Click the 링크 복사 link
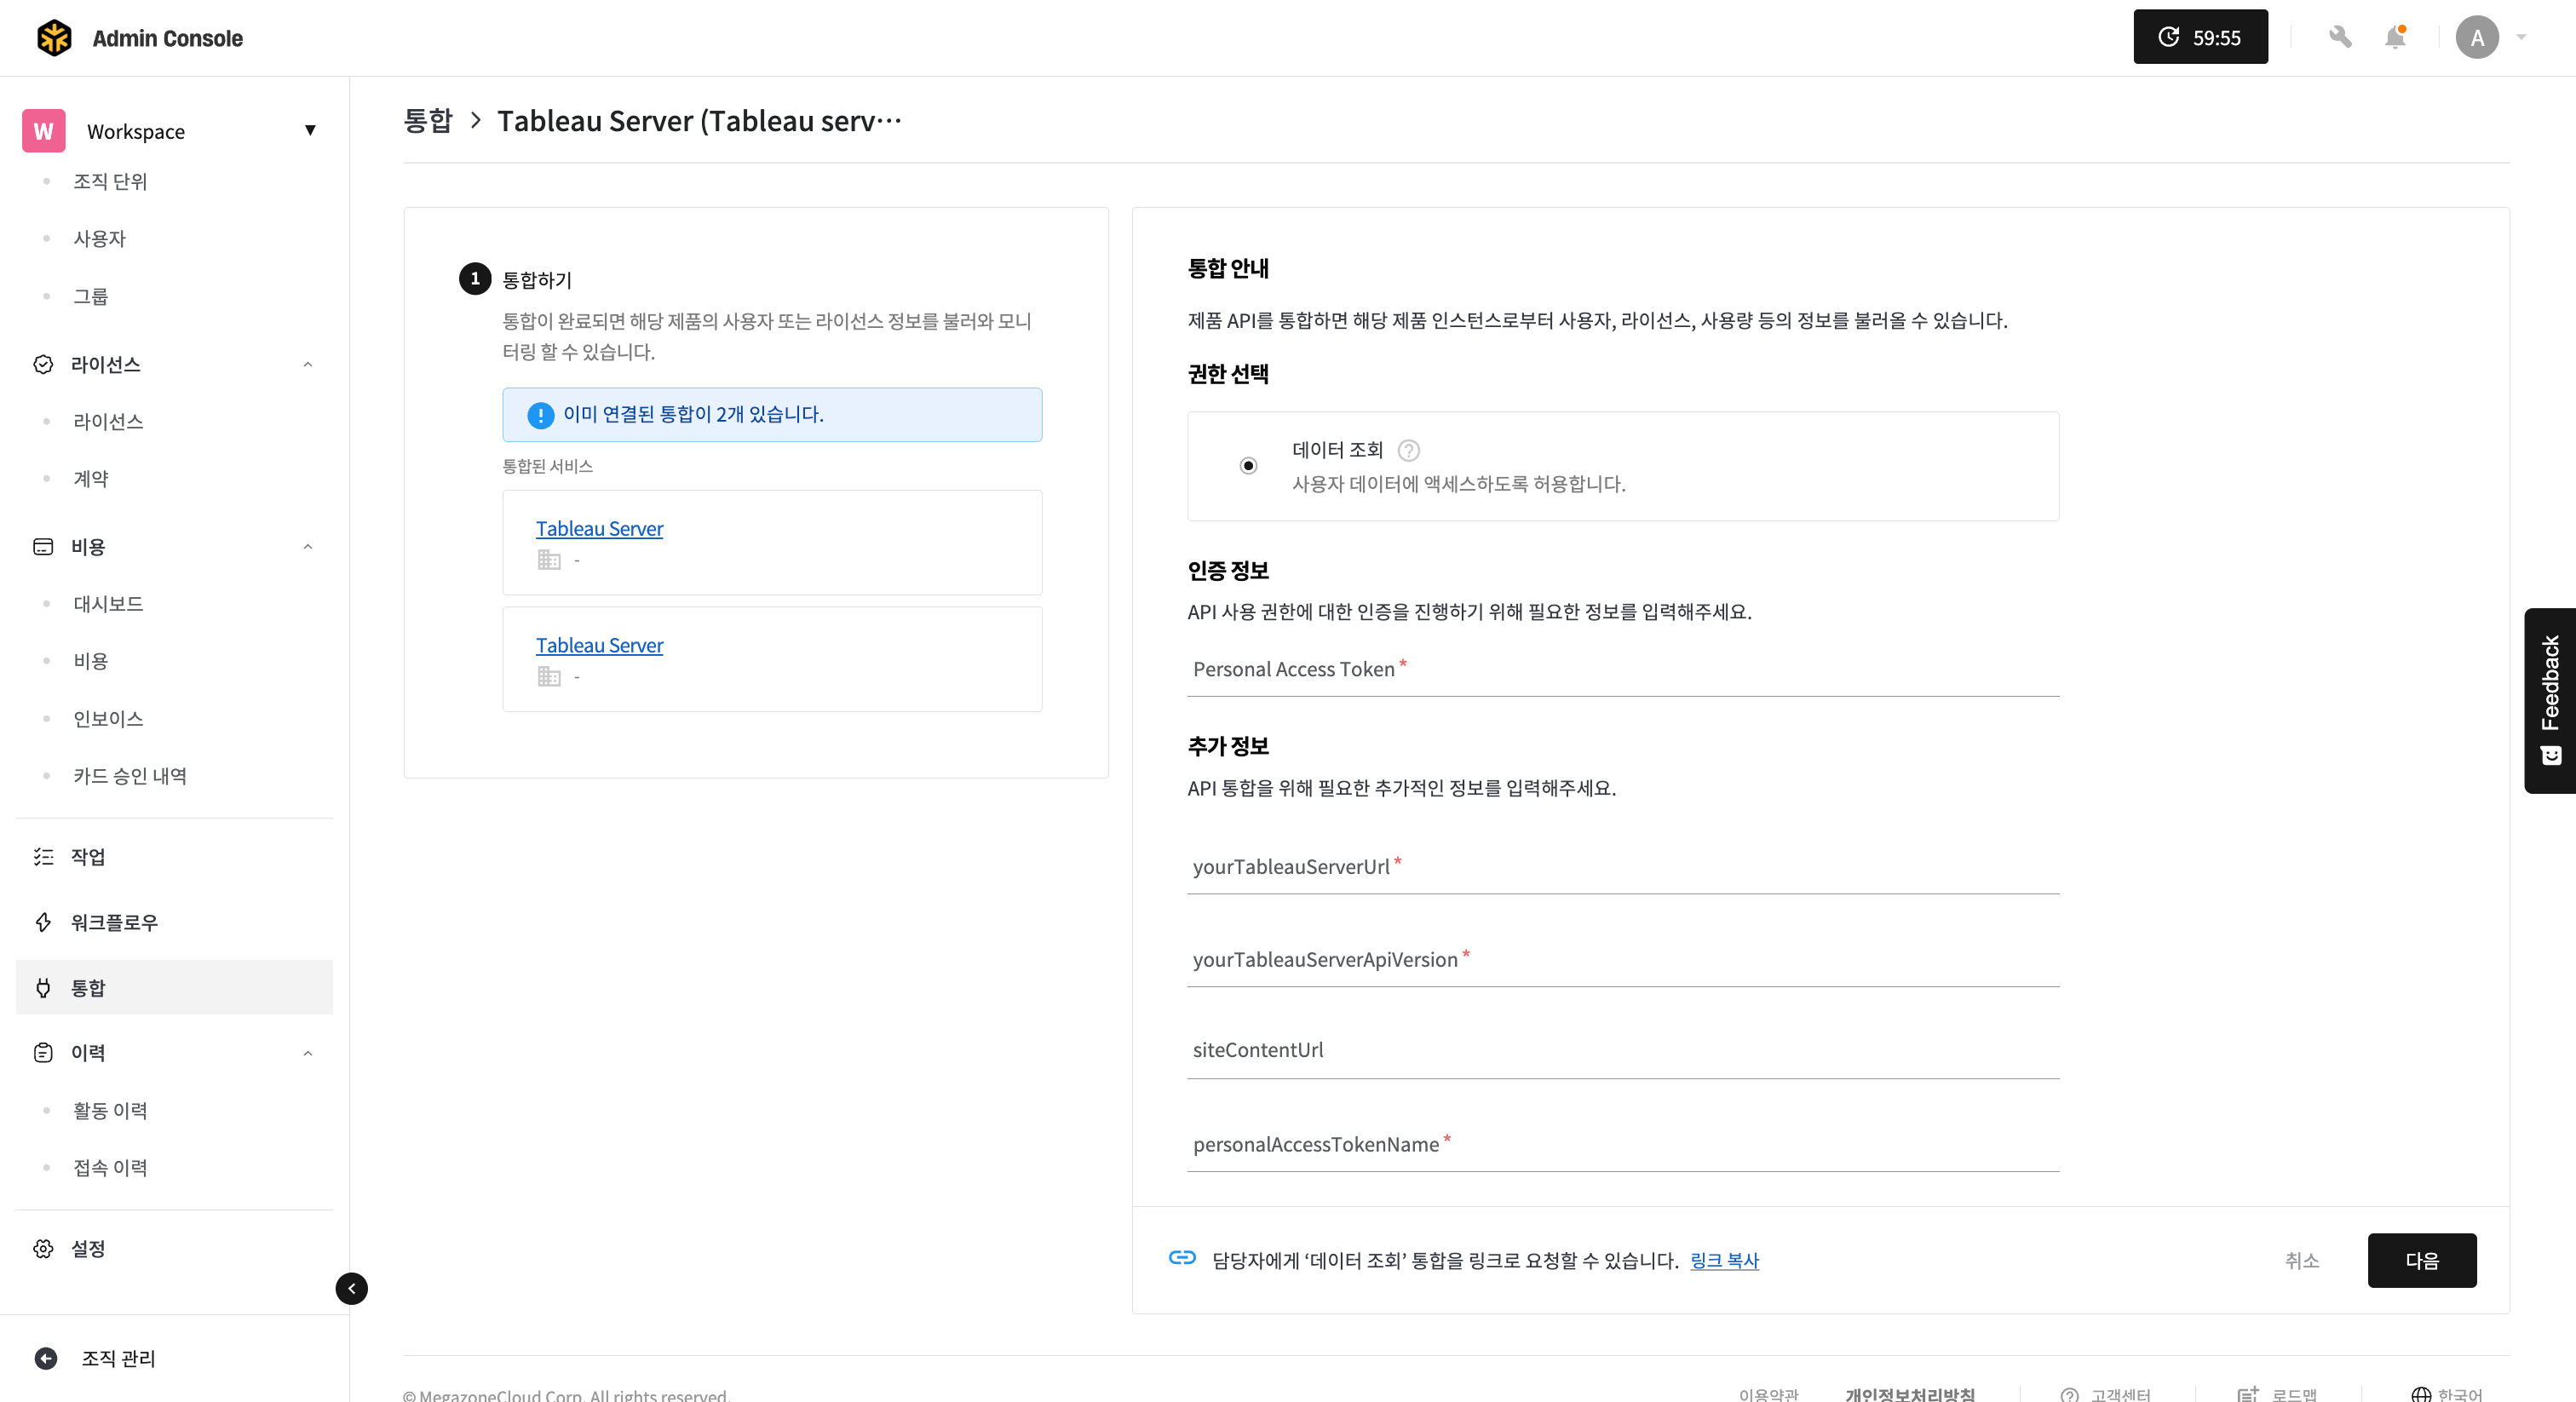The image size is (2576, 1402). point(1724,1260)
